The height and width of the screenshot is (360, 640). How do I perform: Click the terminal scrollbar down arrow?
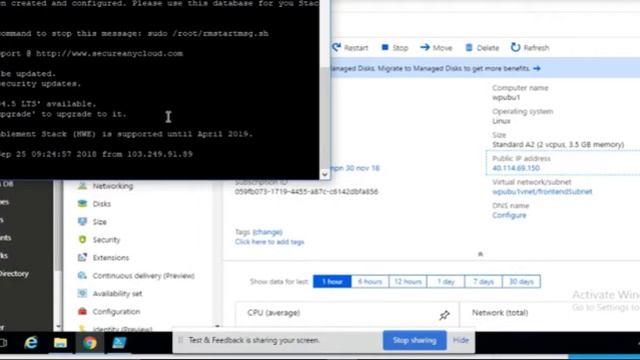[x=324, y=174]
